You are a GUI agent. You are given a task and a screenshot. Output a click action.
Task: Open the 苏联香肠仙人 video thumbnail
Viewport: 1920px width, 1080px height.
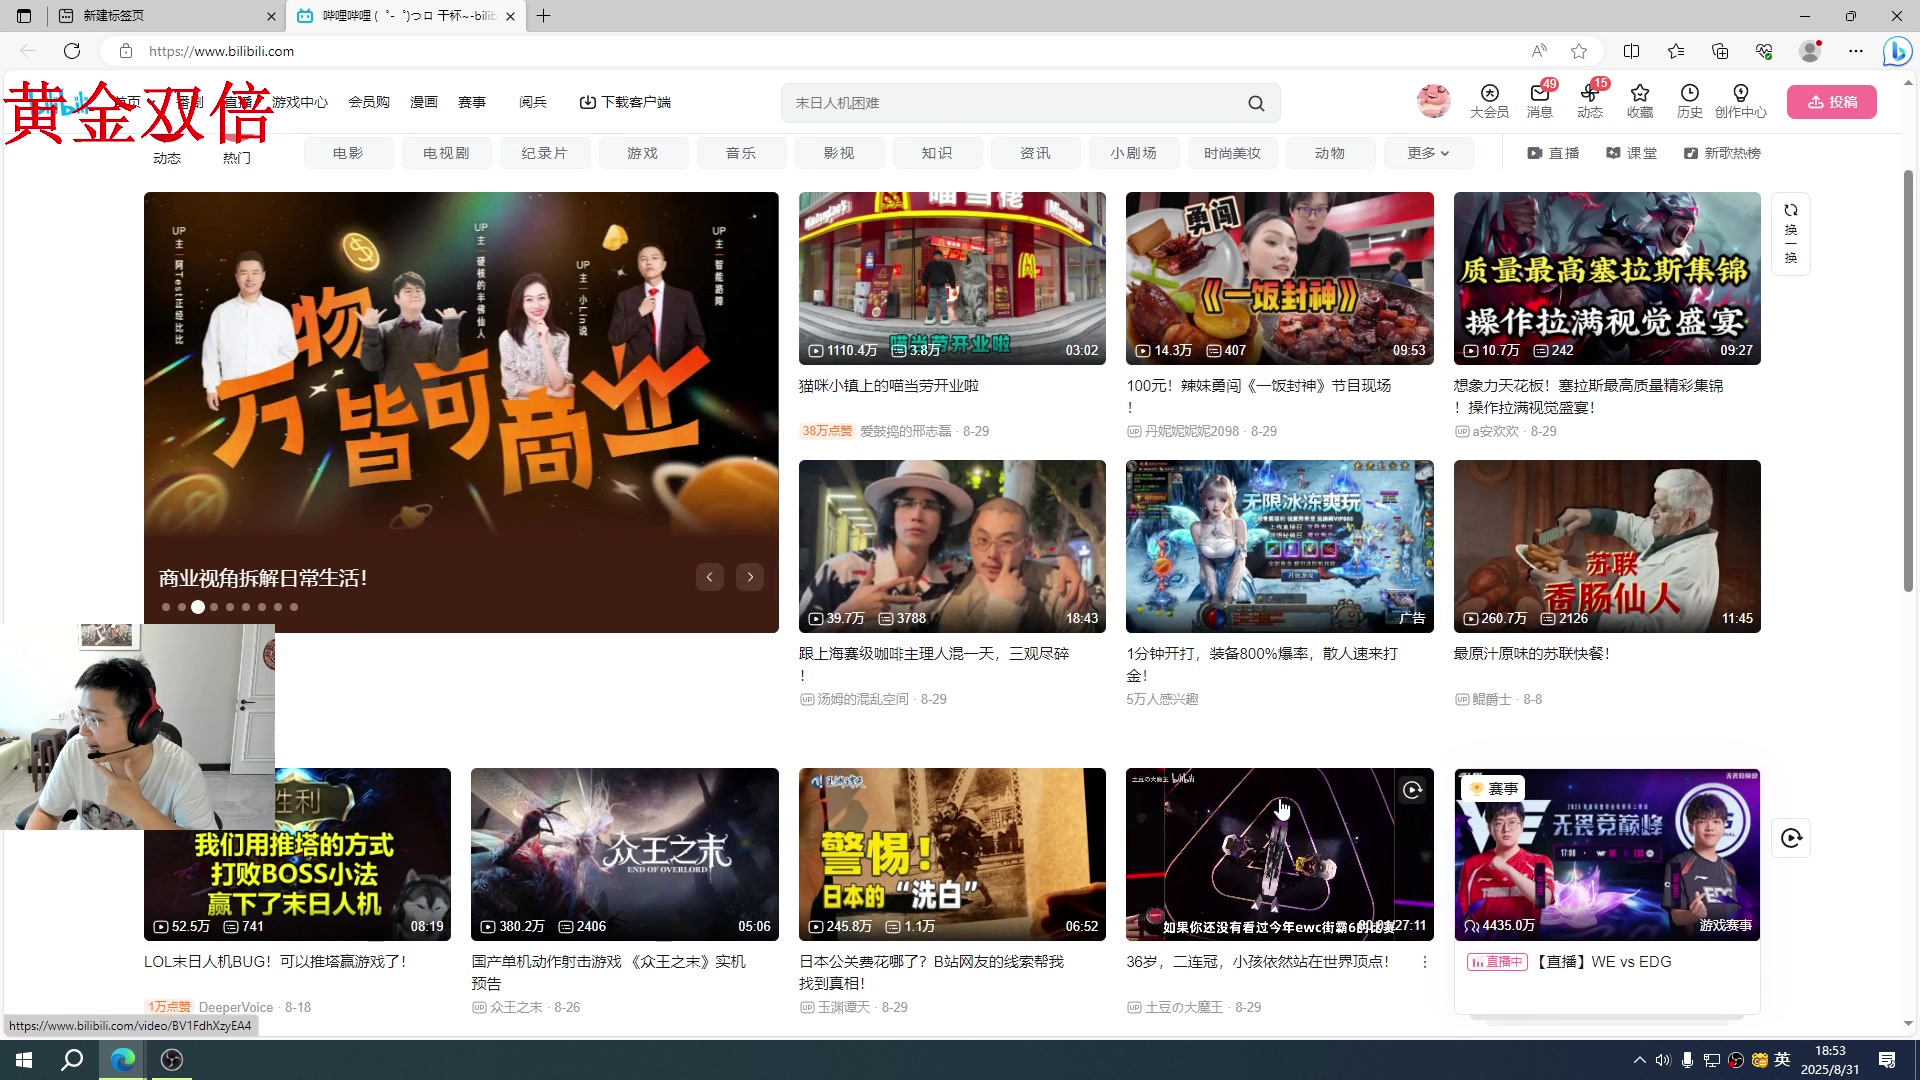pos(1607,546)
